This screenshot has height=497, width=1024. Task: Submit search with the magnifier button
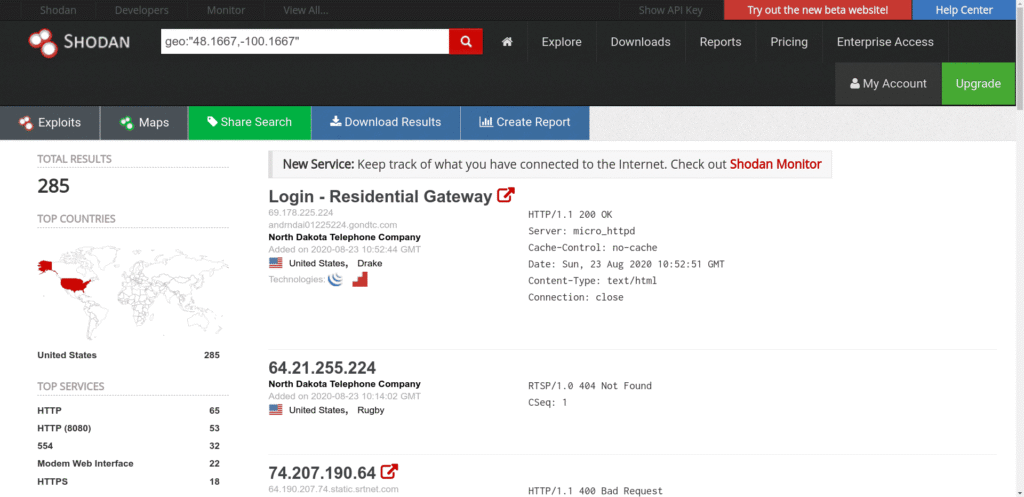[x=466, y=42]
